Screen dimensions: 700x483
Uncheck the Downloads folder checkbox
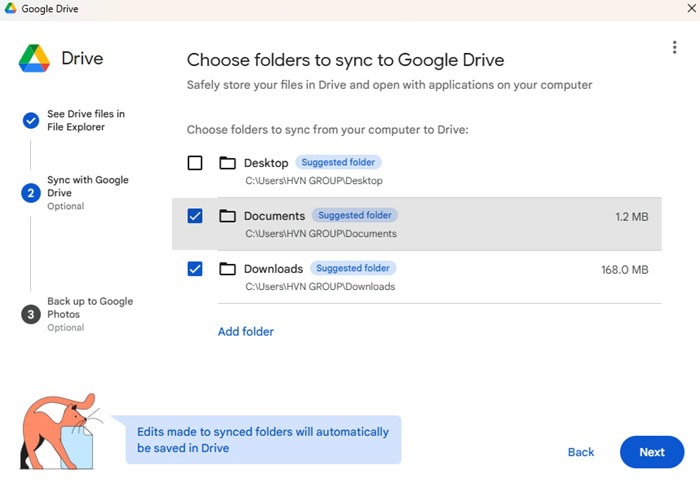click(195, 269)
